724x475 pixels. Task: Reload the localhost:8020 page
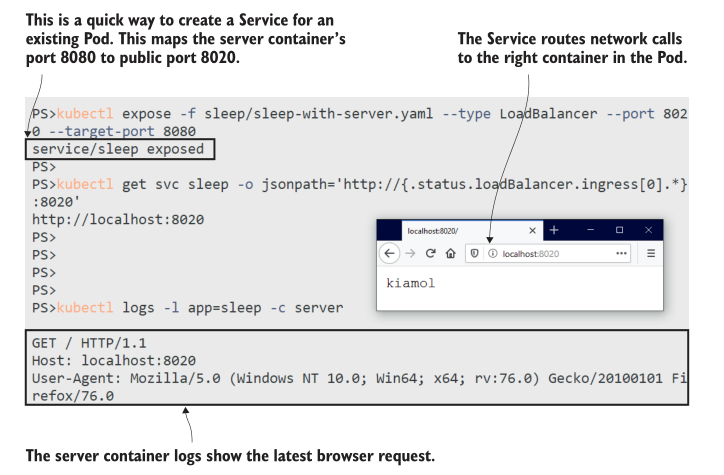(430, 255)
